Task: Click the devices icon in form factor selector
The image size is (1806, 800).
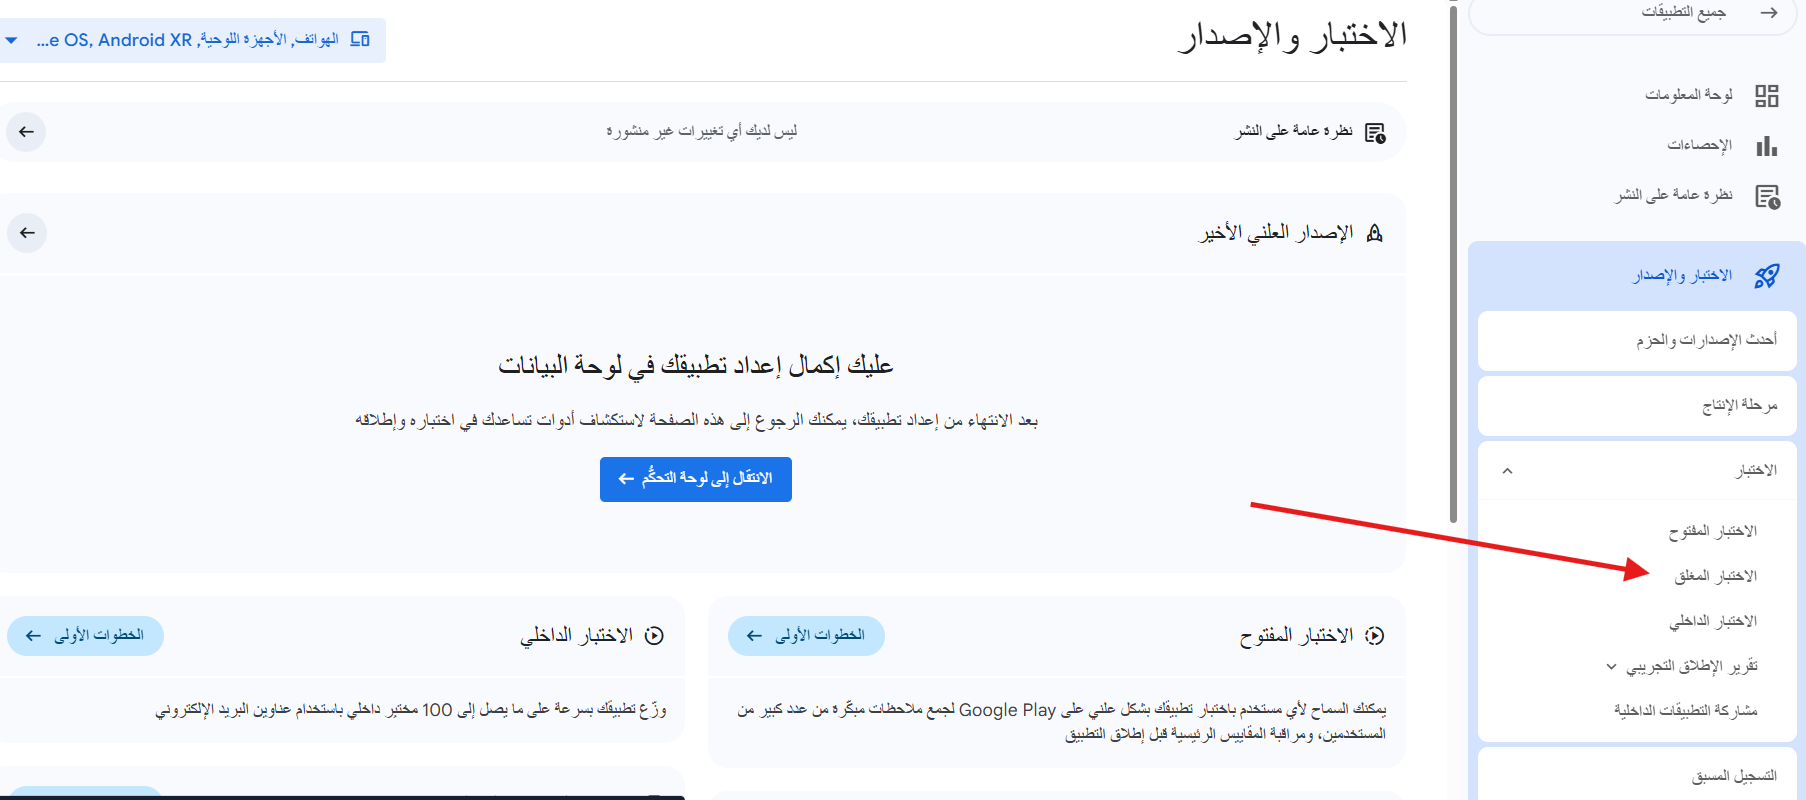Action: pos(360,40)
